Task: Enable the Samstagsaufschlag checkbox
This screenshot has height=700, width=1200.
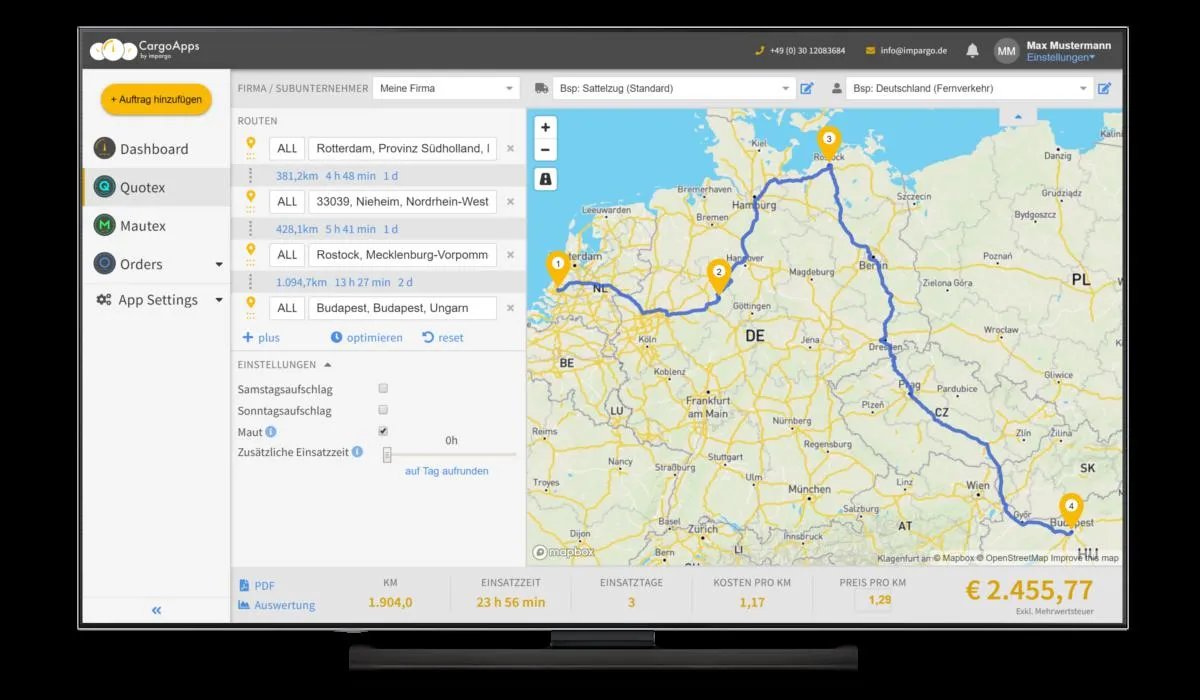Action: point(383,388)
